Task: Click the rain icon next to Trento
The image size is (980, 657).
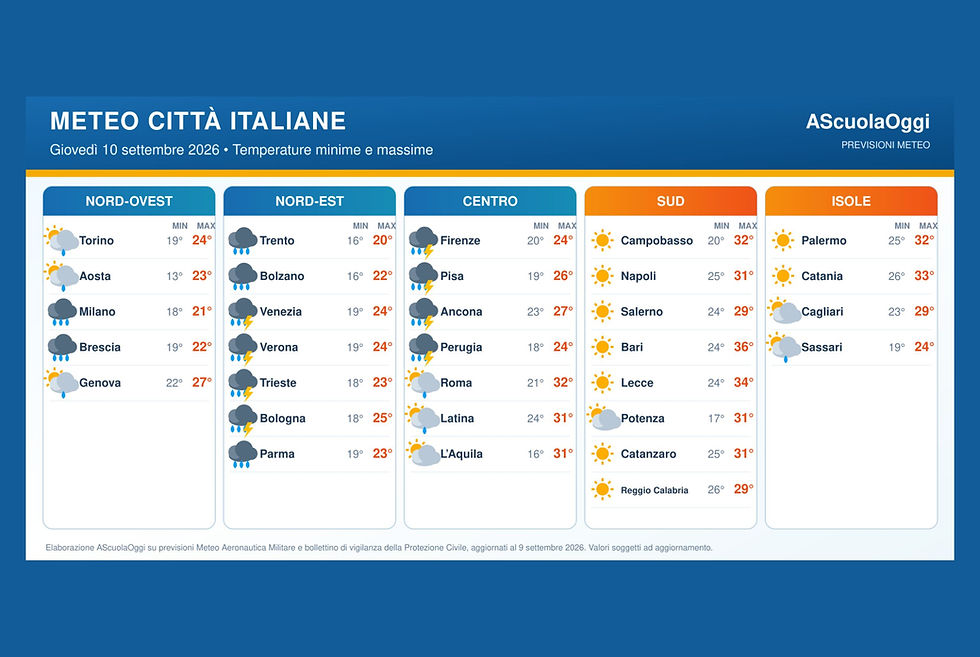Action: pos(242,241)
